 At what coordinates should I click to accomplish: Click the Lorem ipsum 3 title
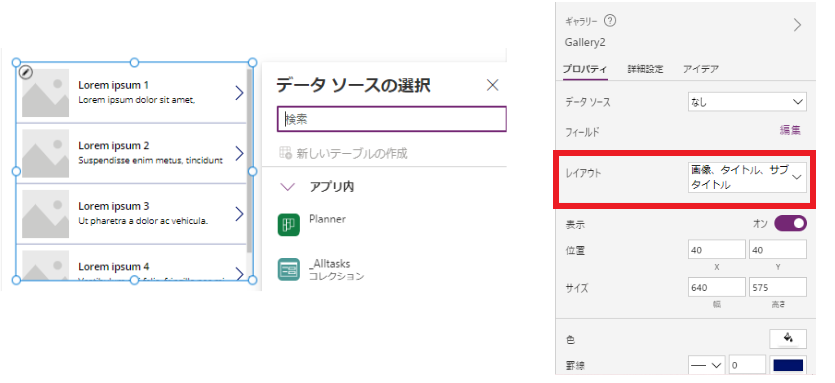pos(113,206)
